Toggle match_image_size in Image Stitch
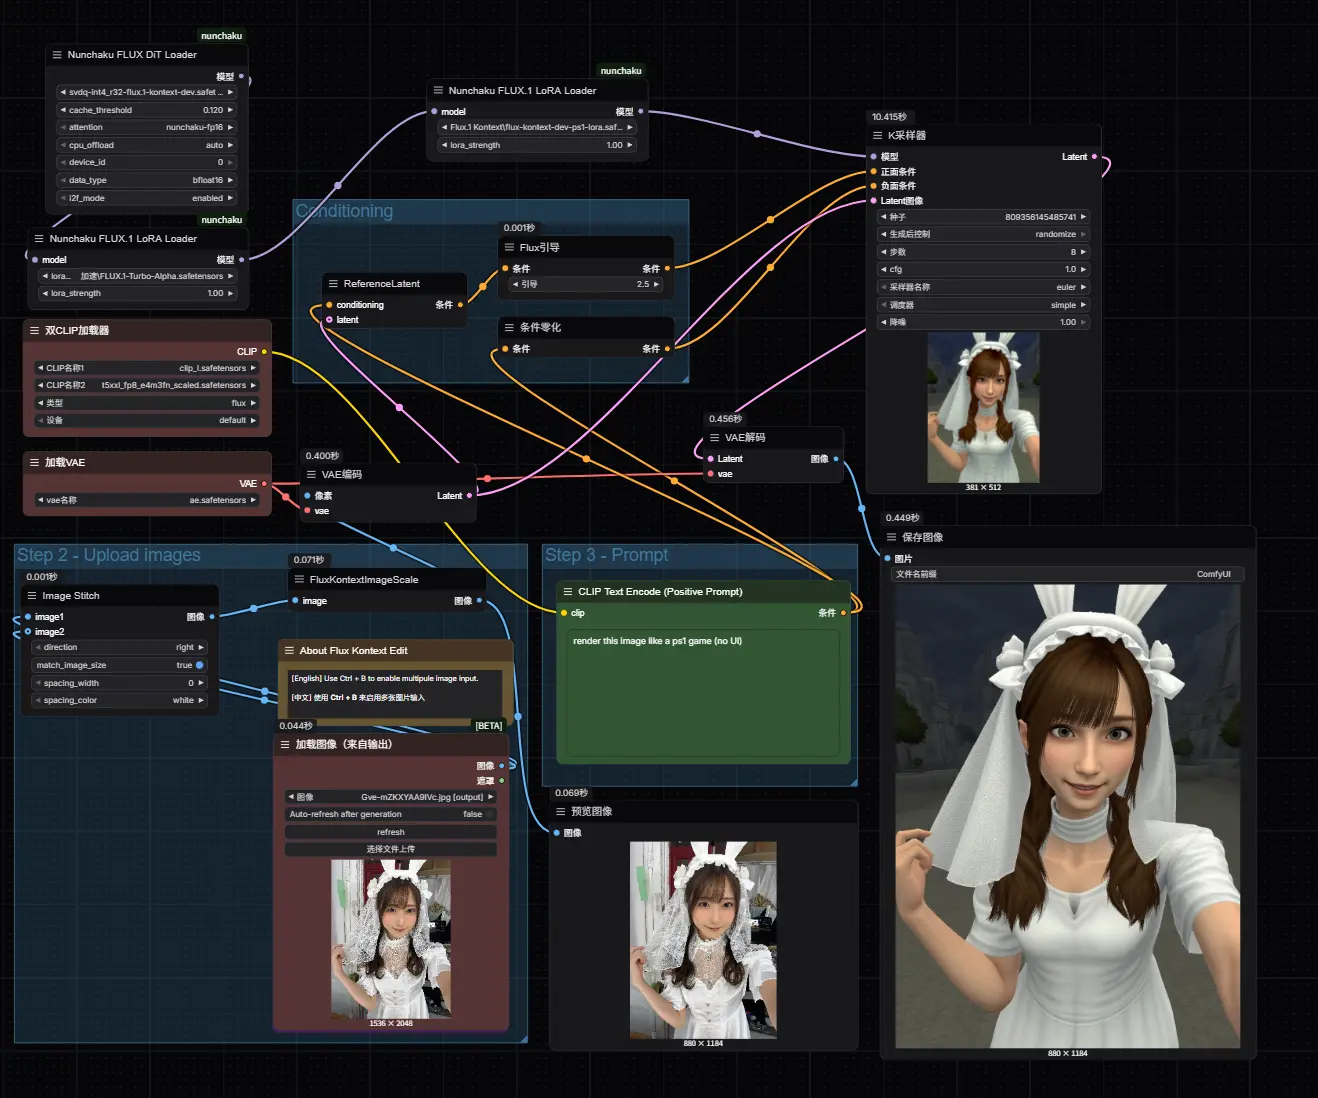 click(199, 665)
